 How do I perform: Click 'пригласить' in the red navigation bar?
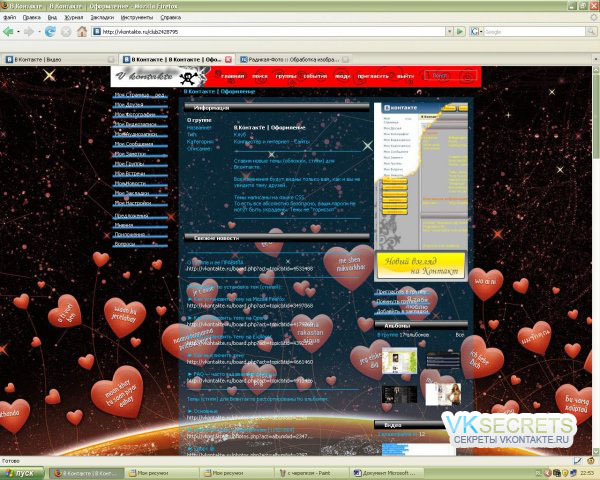(373, 76)
